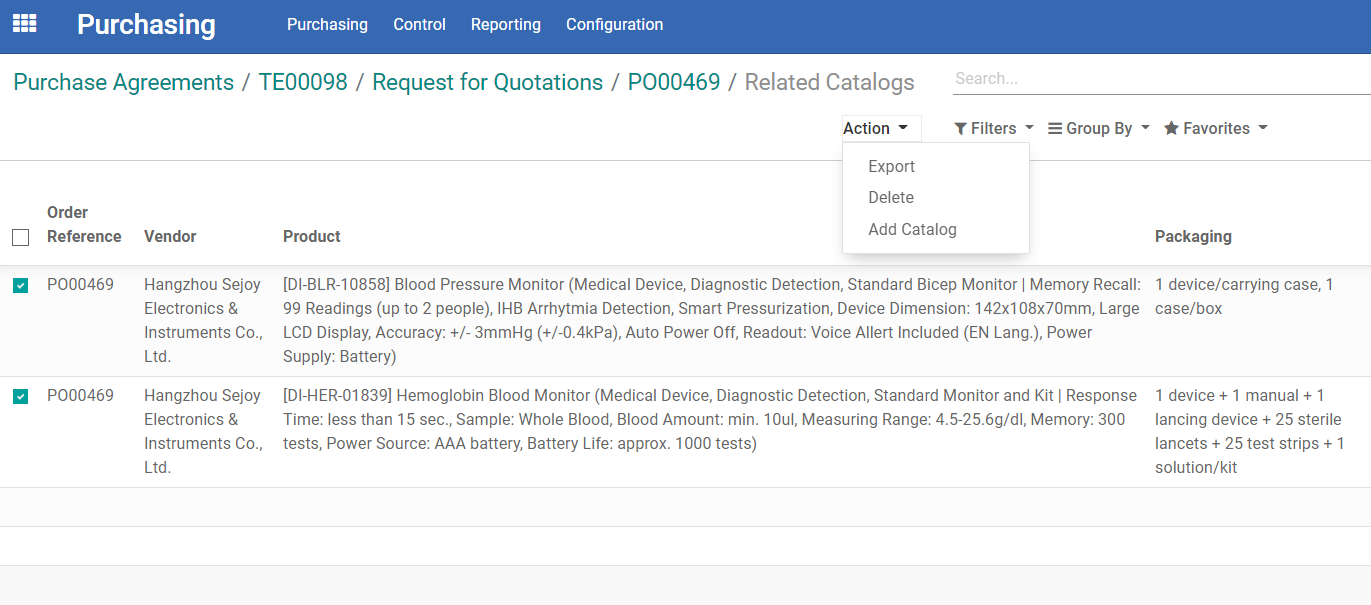Open the apps grid menu icon

(x=24, y=23)
